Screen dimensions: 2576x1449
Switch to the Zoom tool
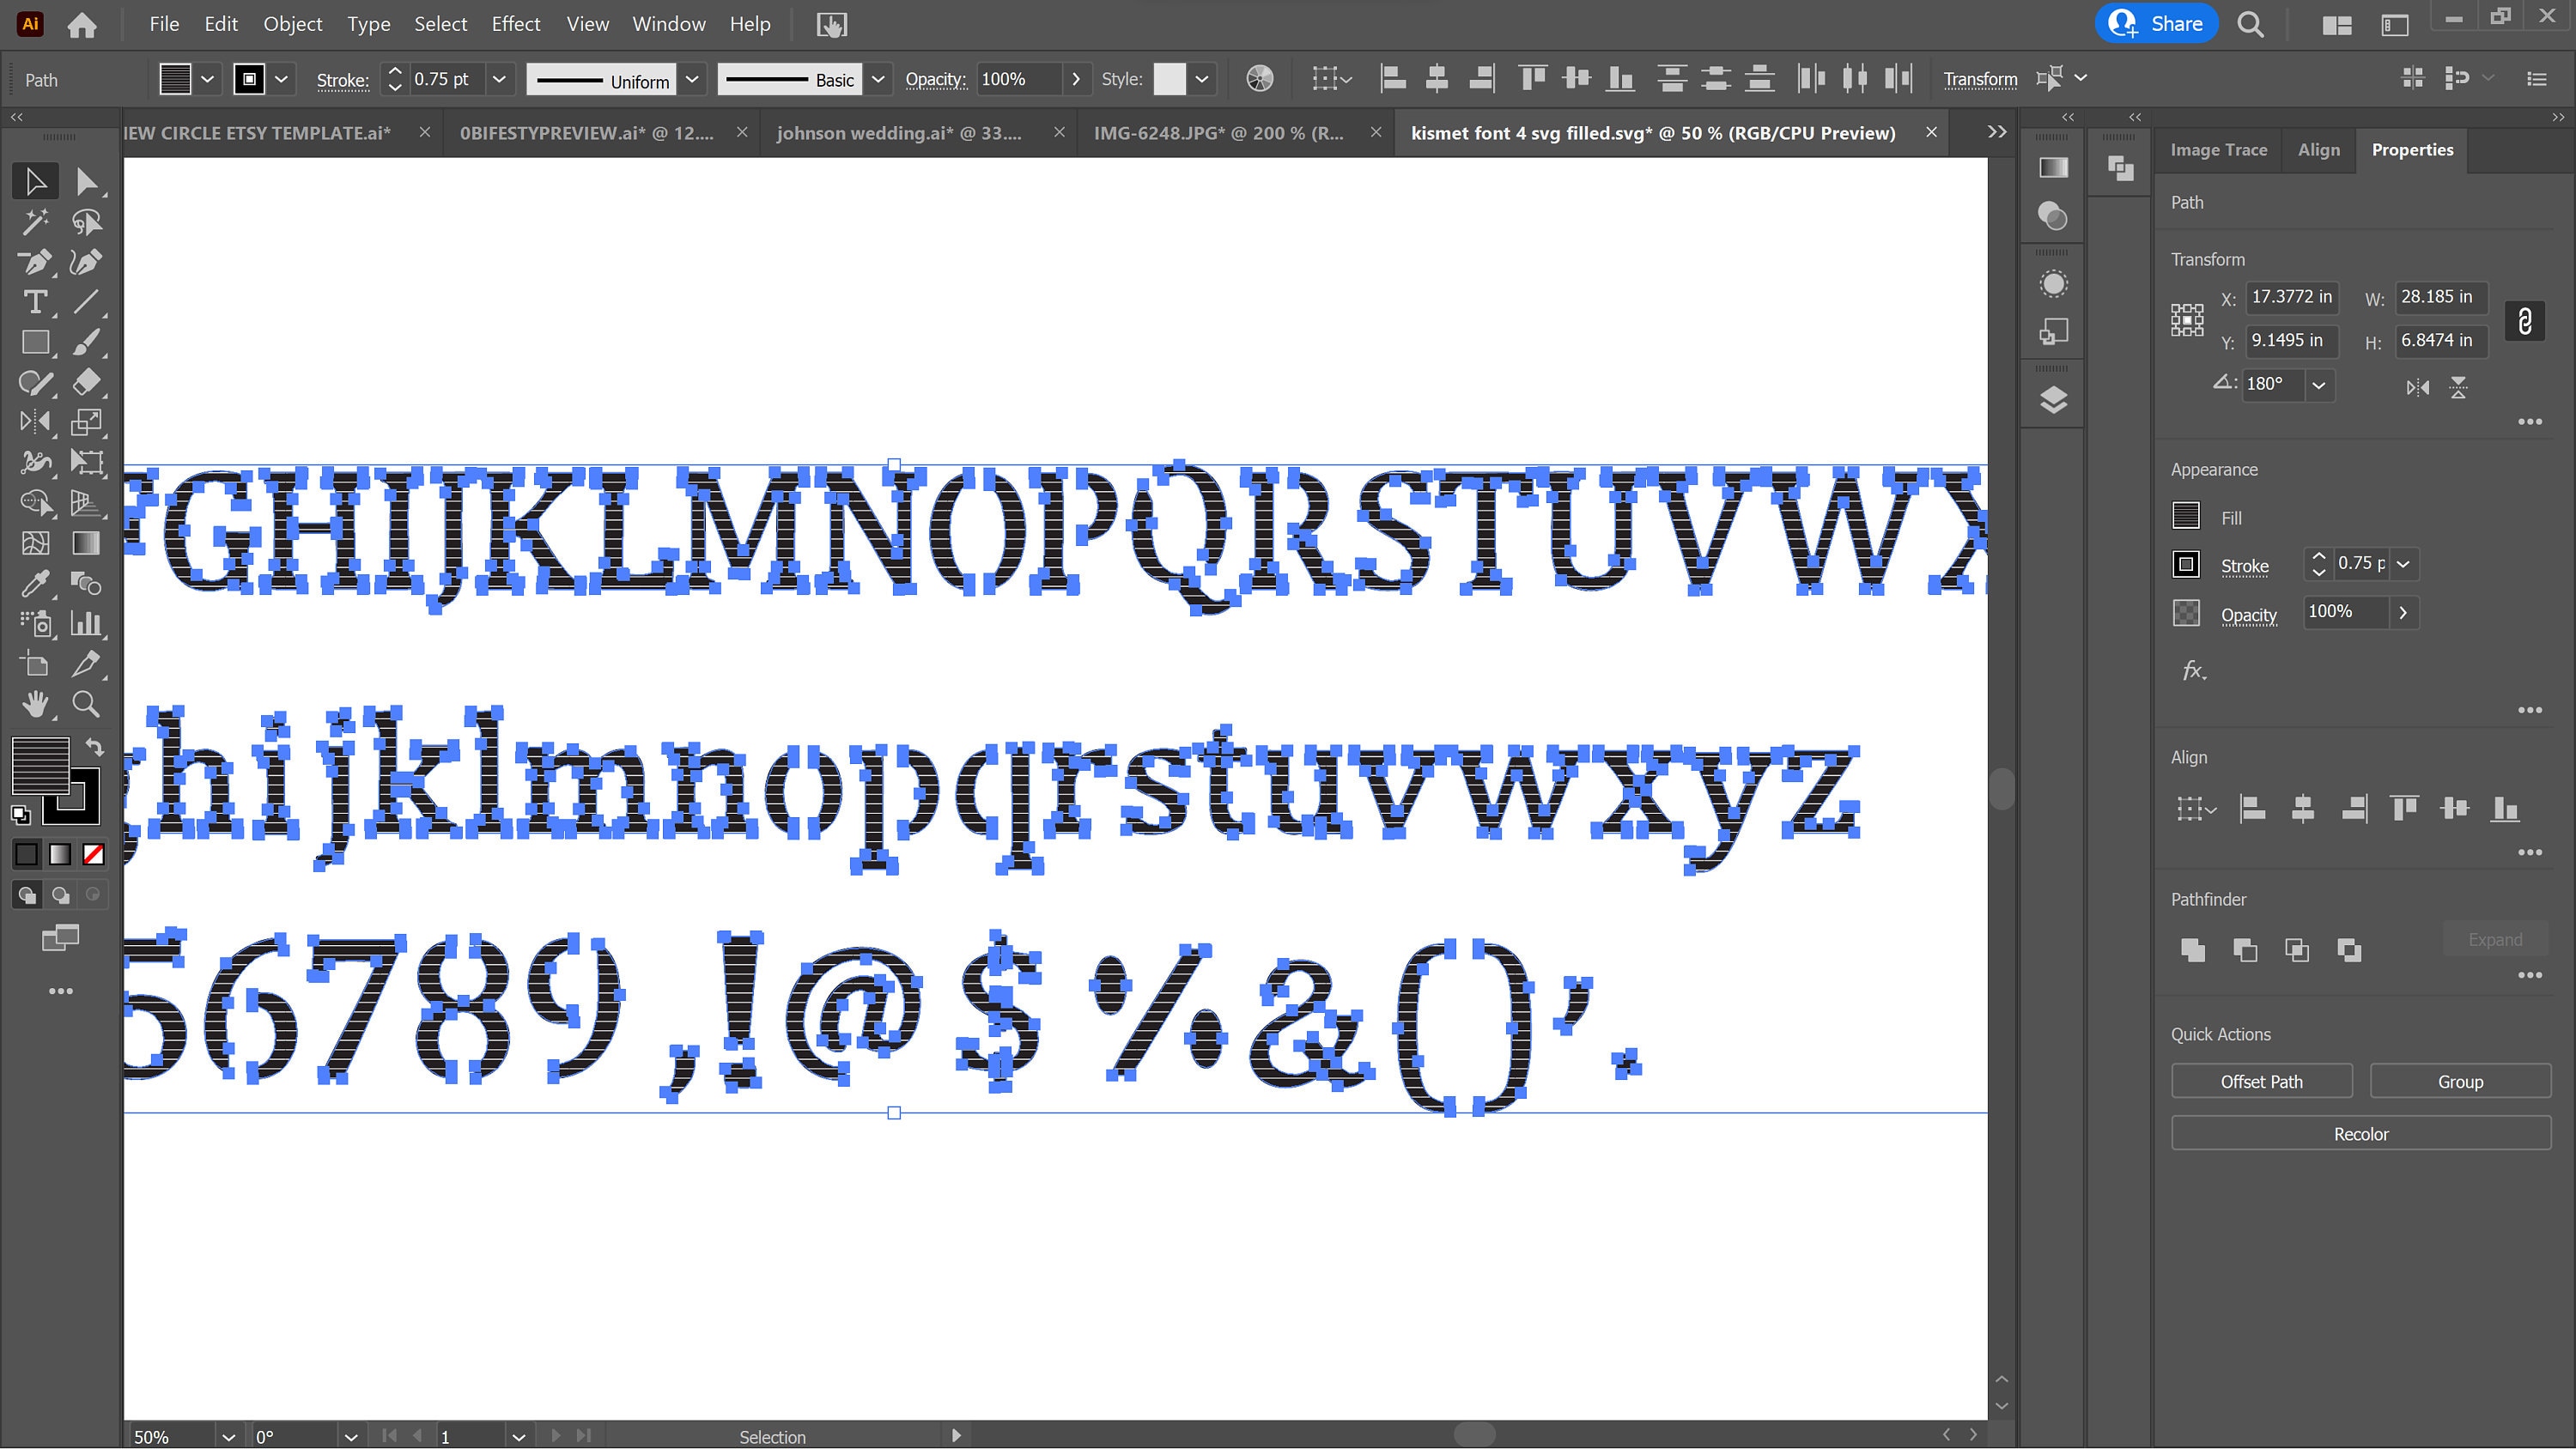tap(85, 703)
